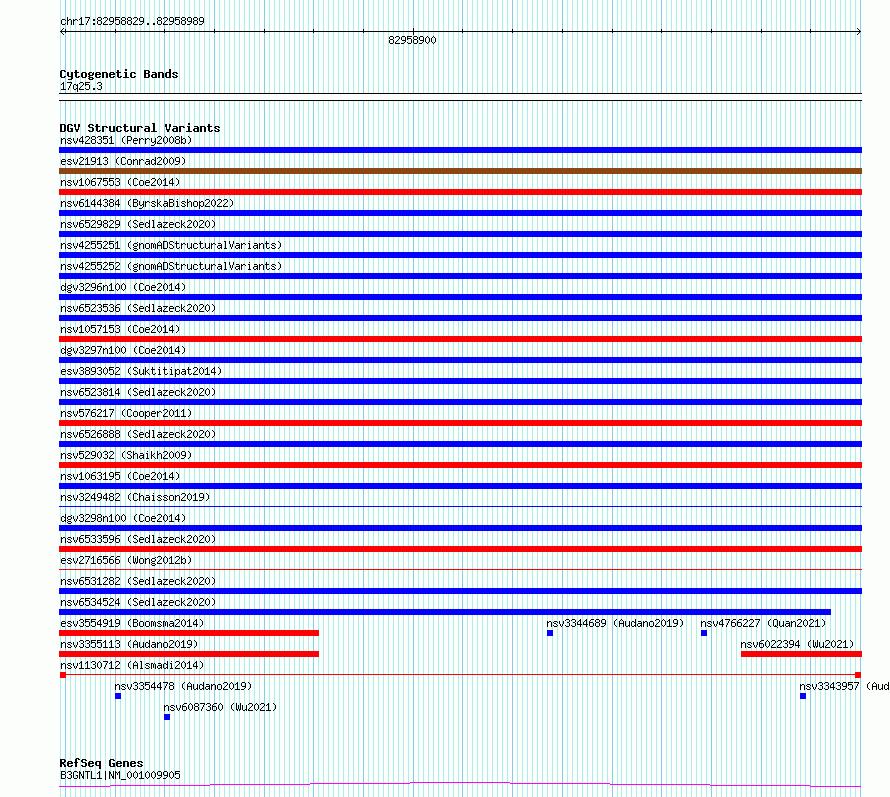Click the 17q25.3 band label
Viewport: 890px width, 797px height.
(x=81, y=86)
